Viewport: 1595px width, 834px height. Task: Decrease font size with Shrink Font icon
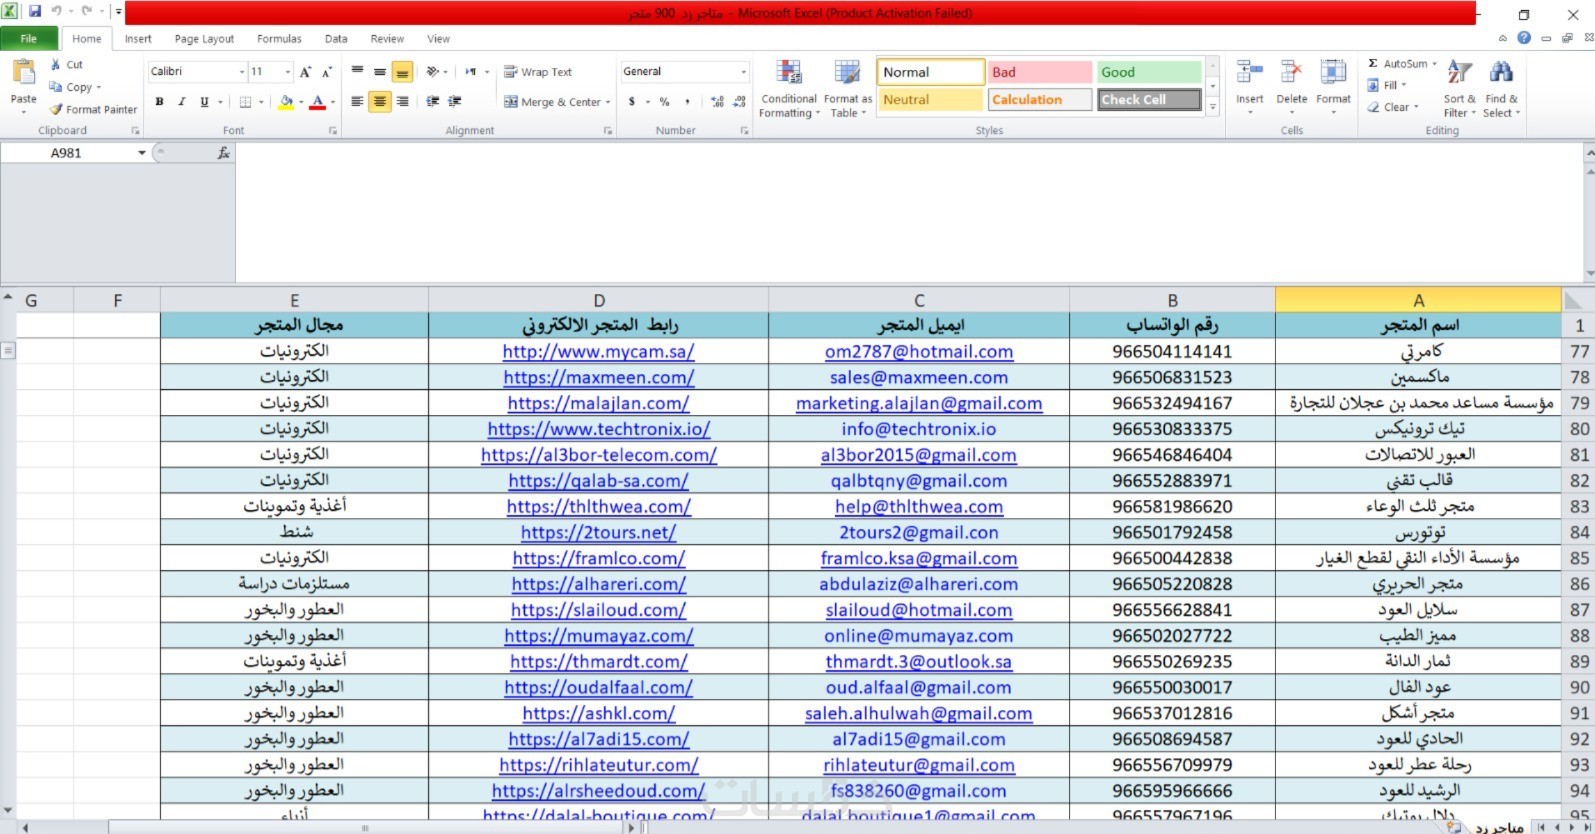[326, 72]
